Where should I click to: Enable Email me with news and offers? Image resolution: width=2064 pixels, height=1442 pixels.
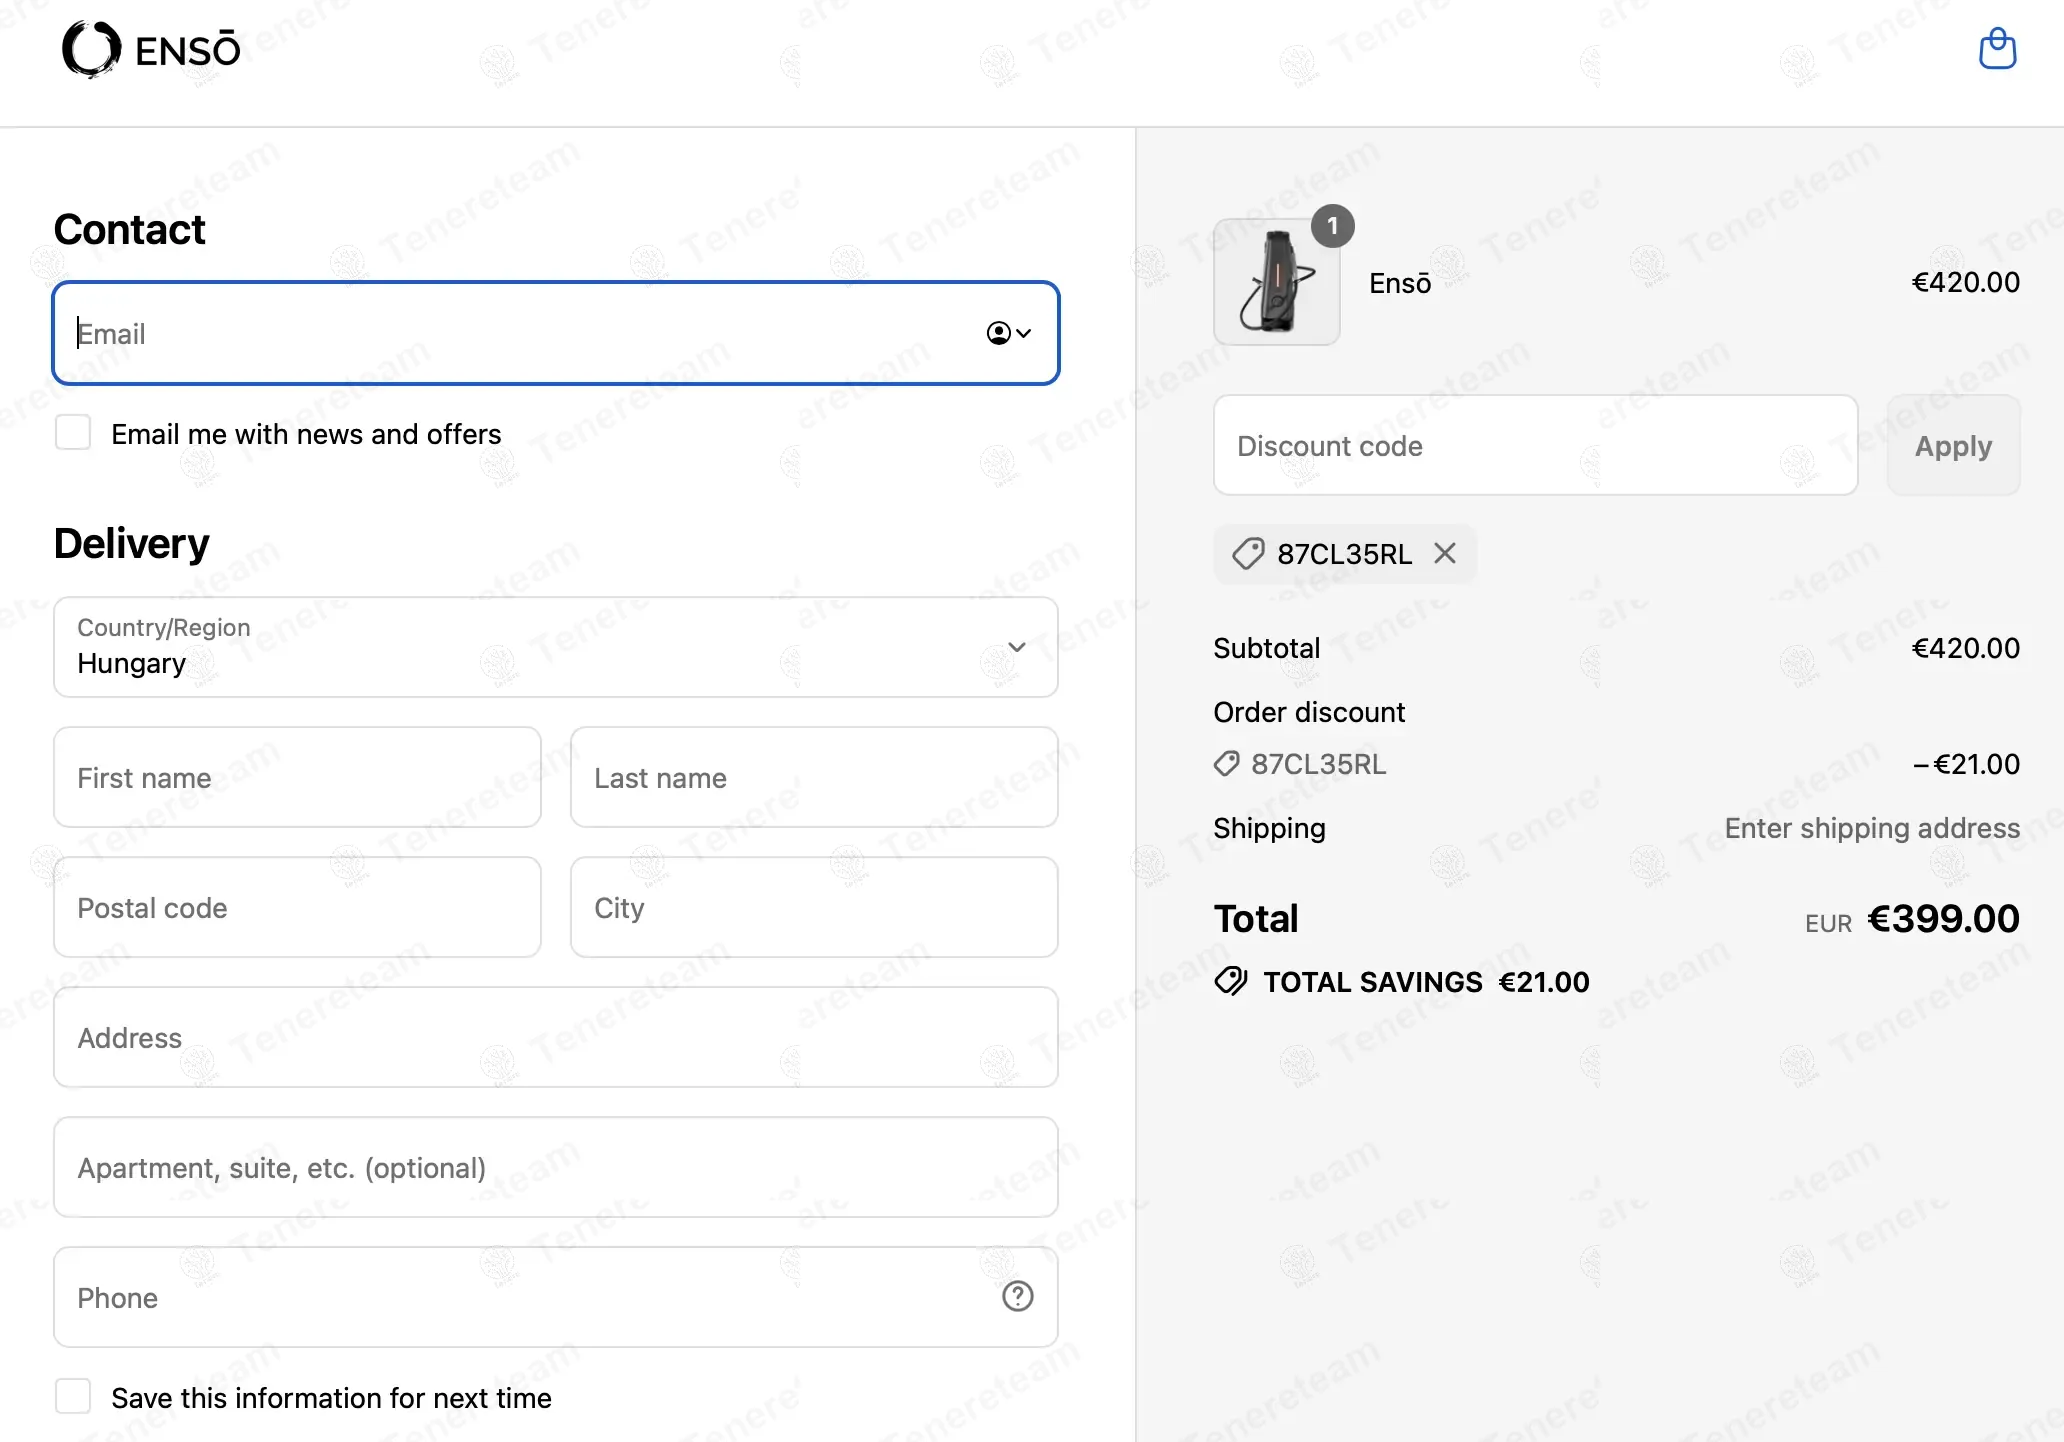(x=73, y=433)
